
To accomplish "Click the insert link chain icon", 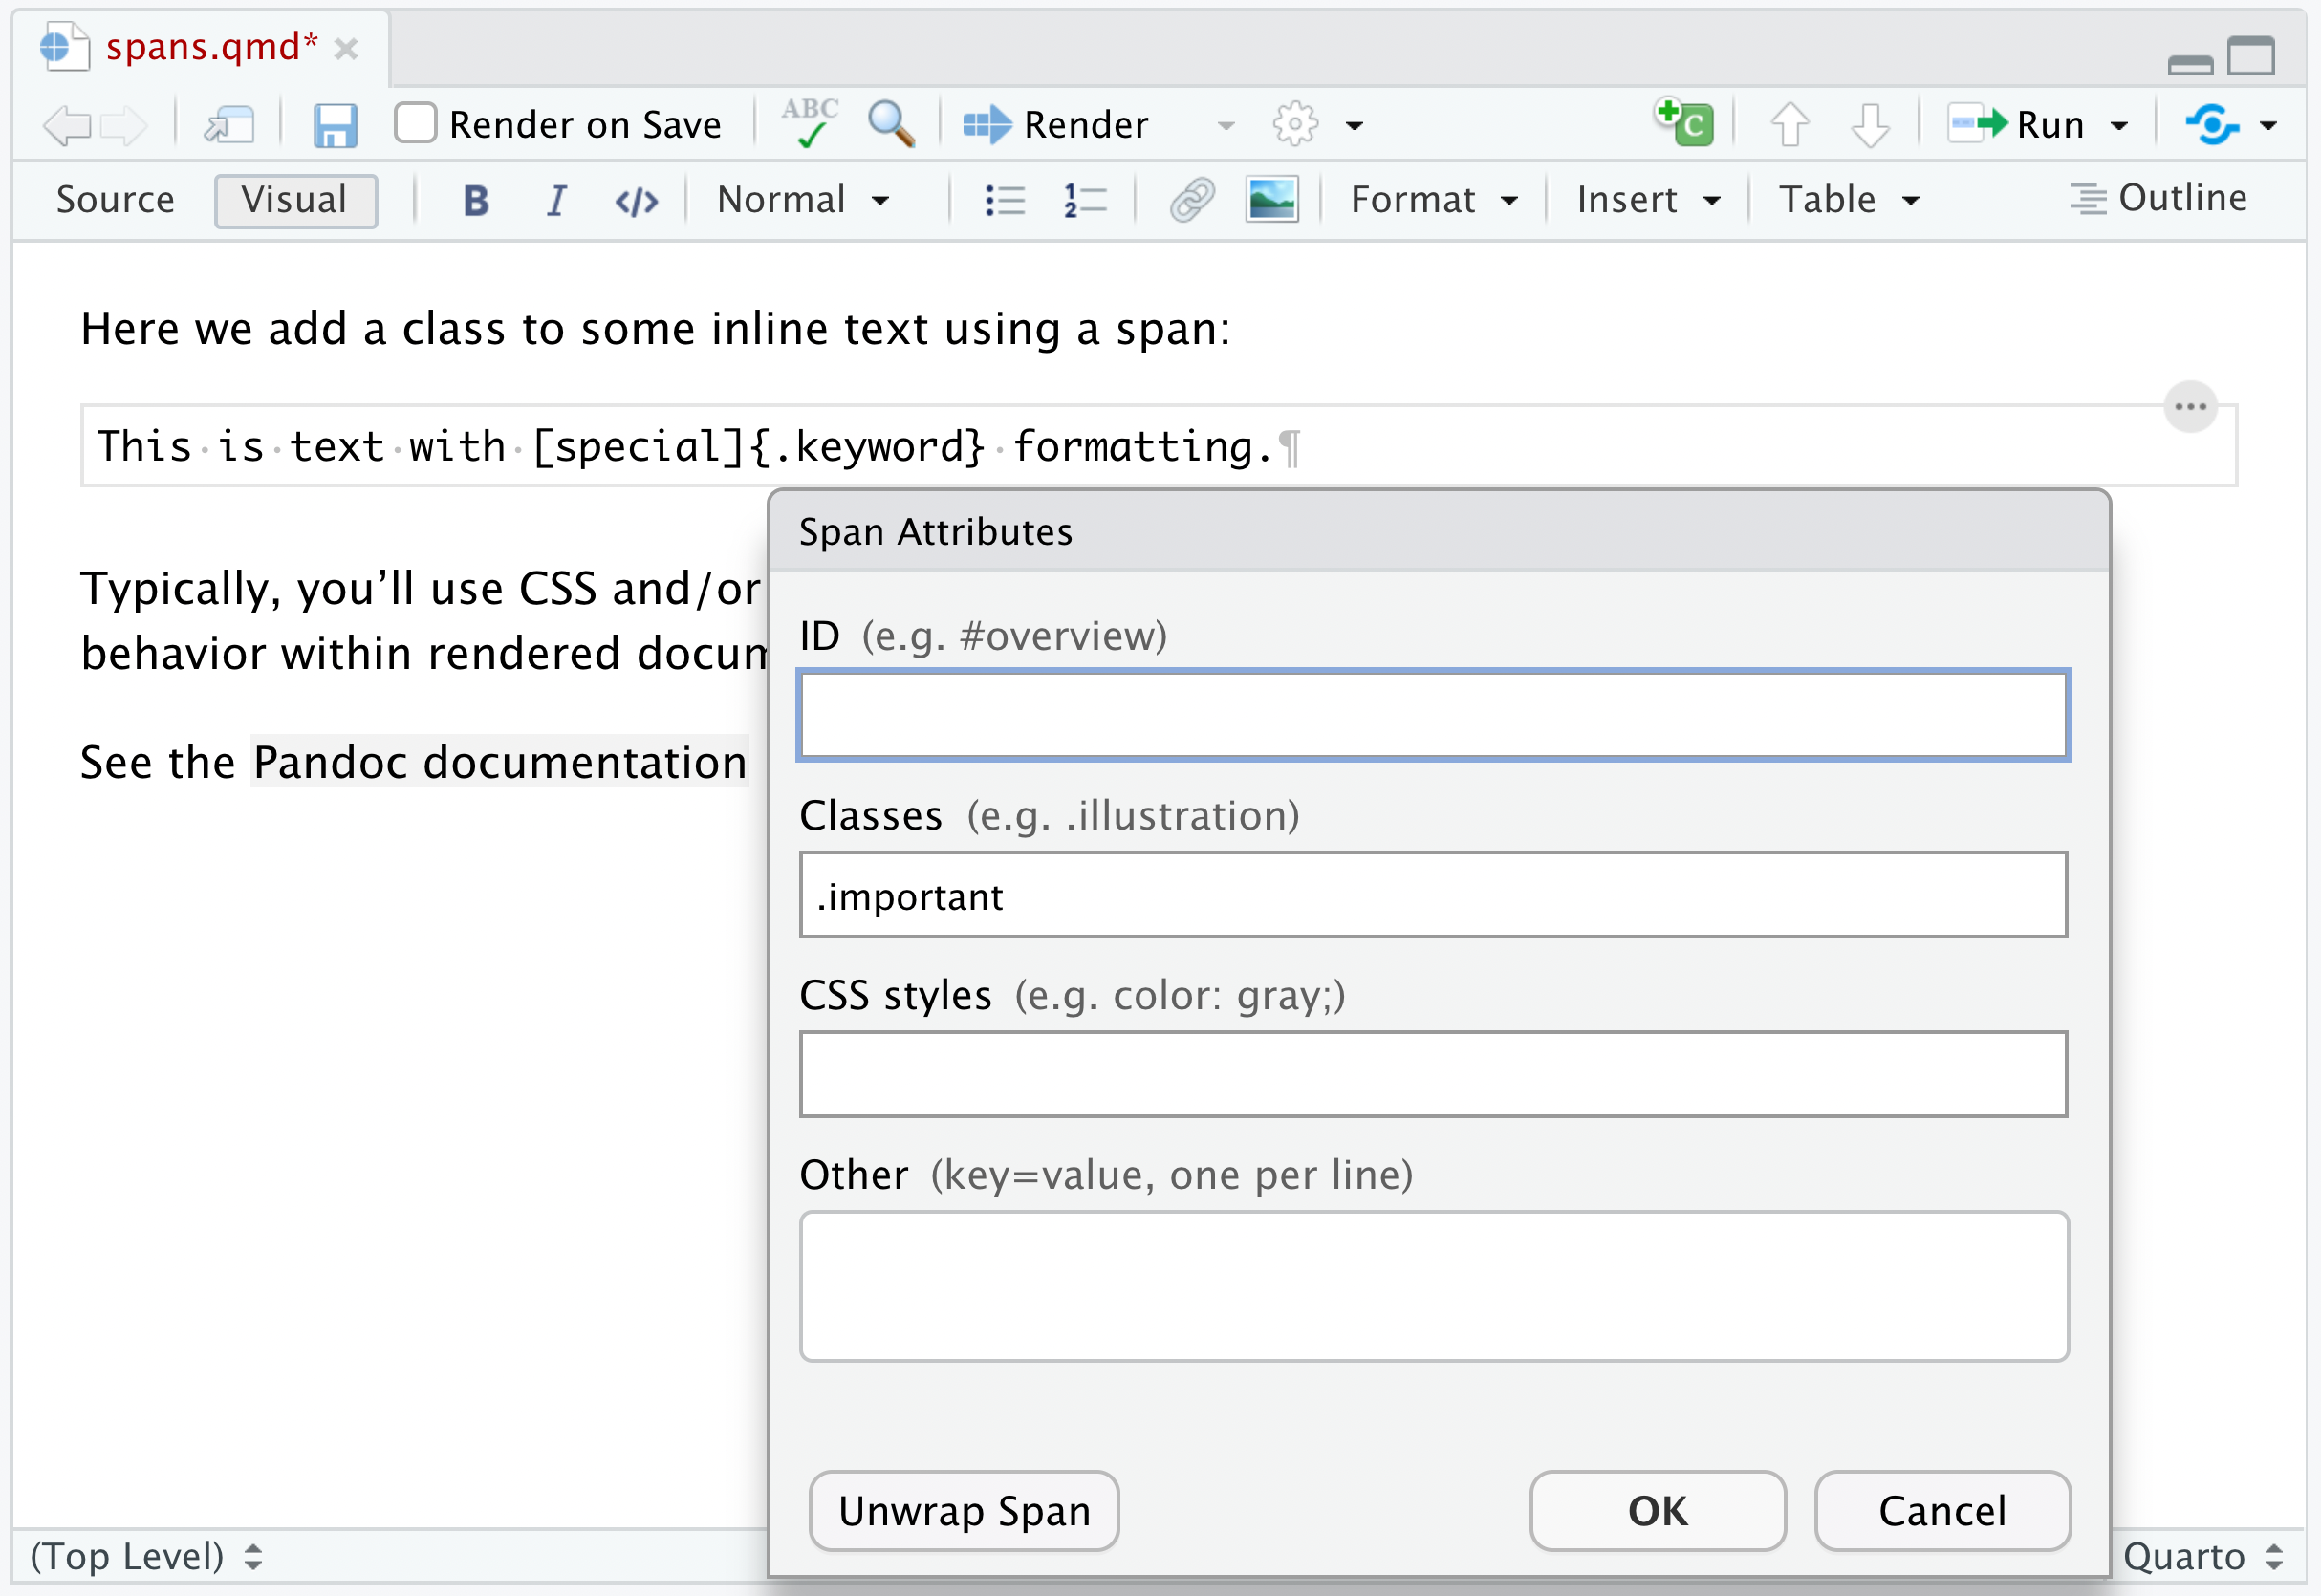I will click(1192, 199).
